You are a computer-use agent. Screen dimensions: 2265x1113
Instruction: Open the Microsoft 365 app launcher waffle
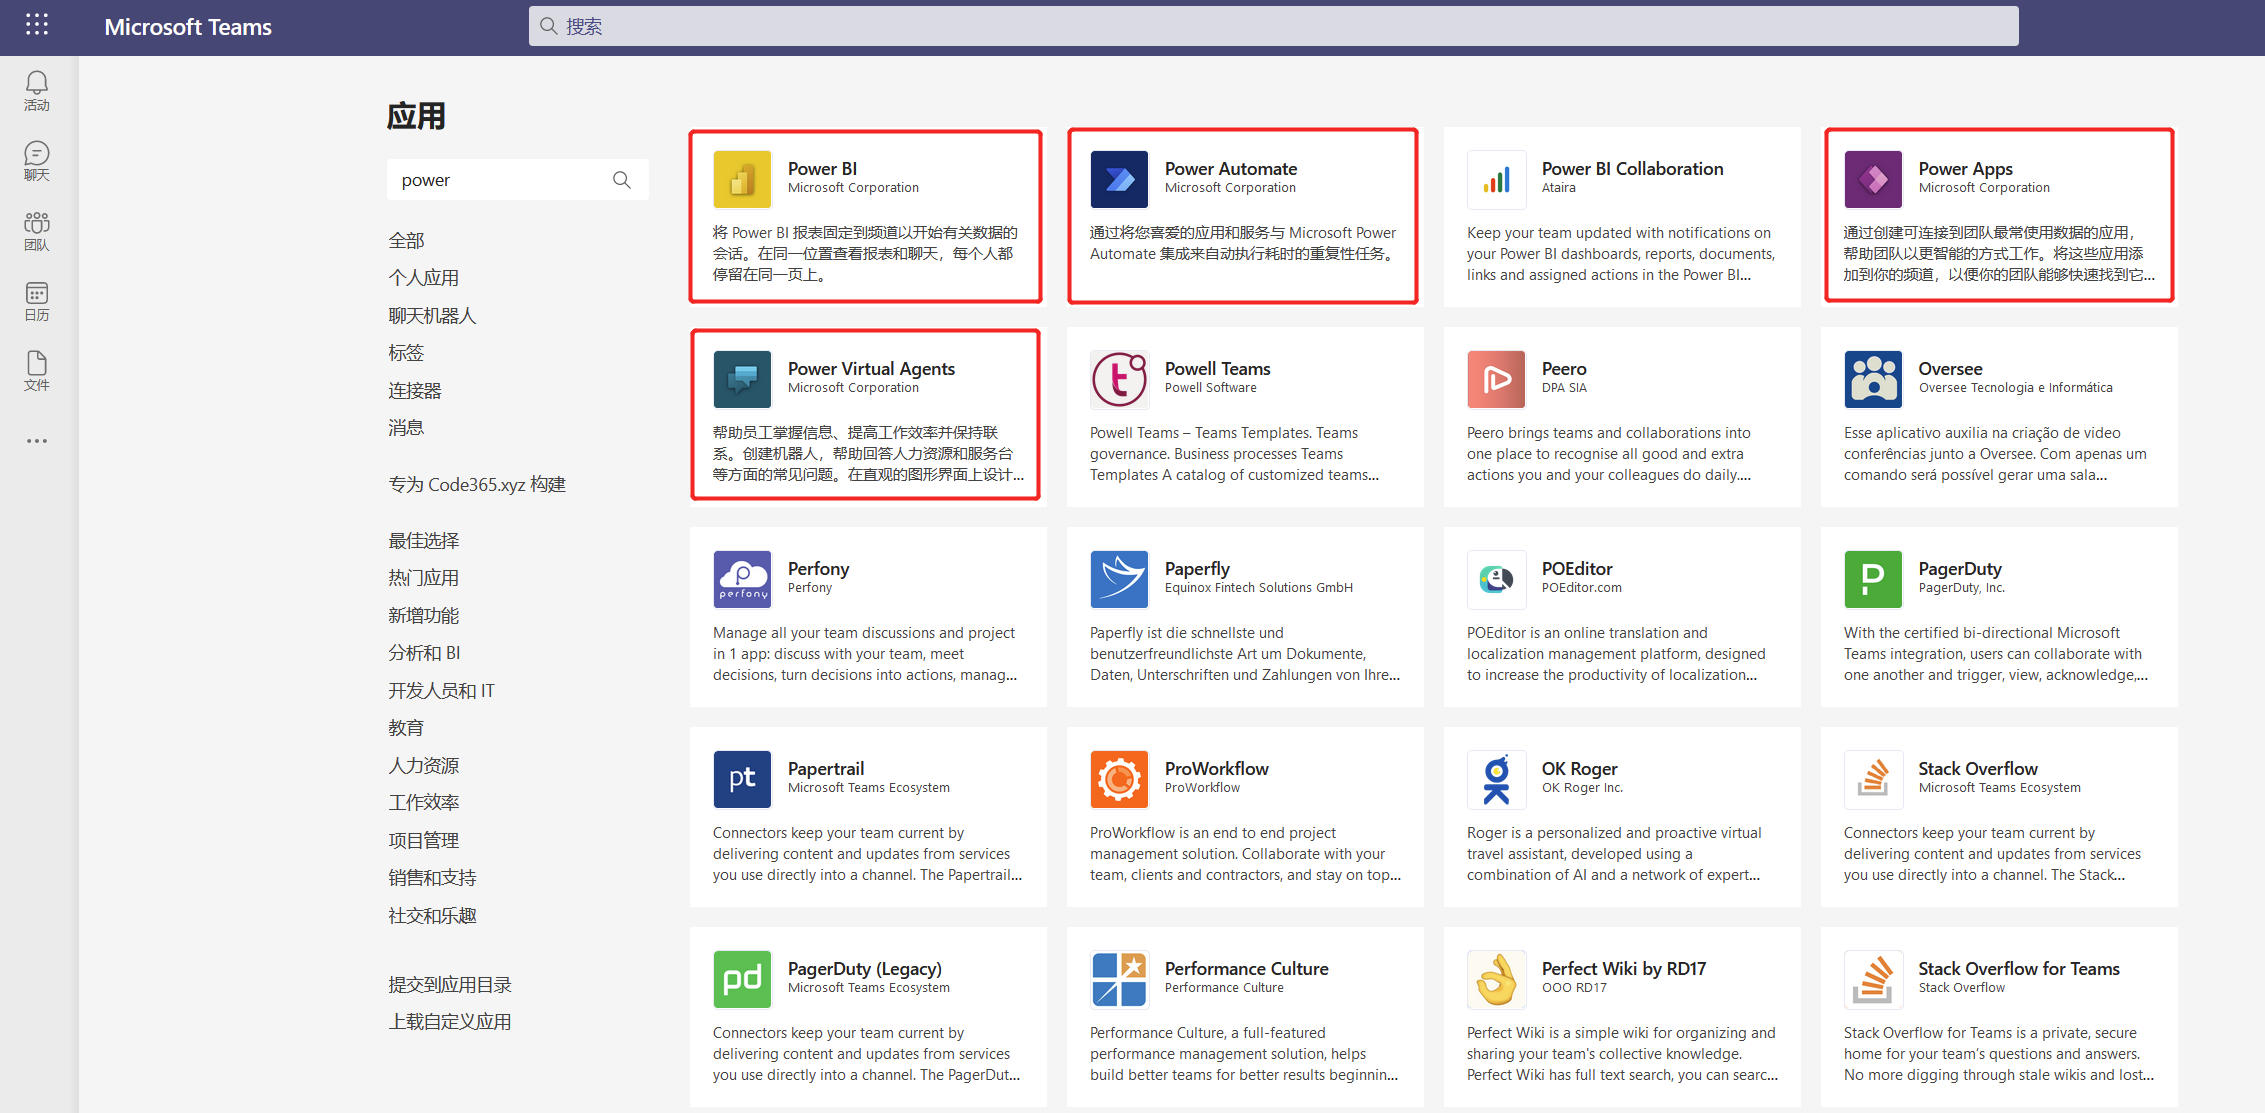37,24
